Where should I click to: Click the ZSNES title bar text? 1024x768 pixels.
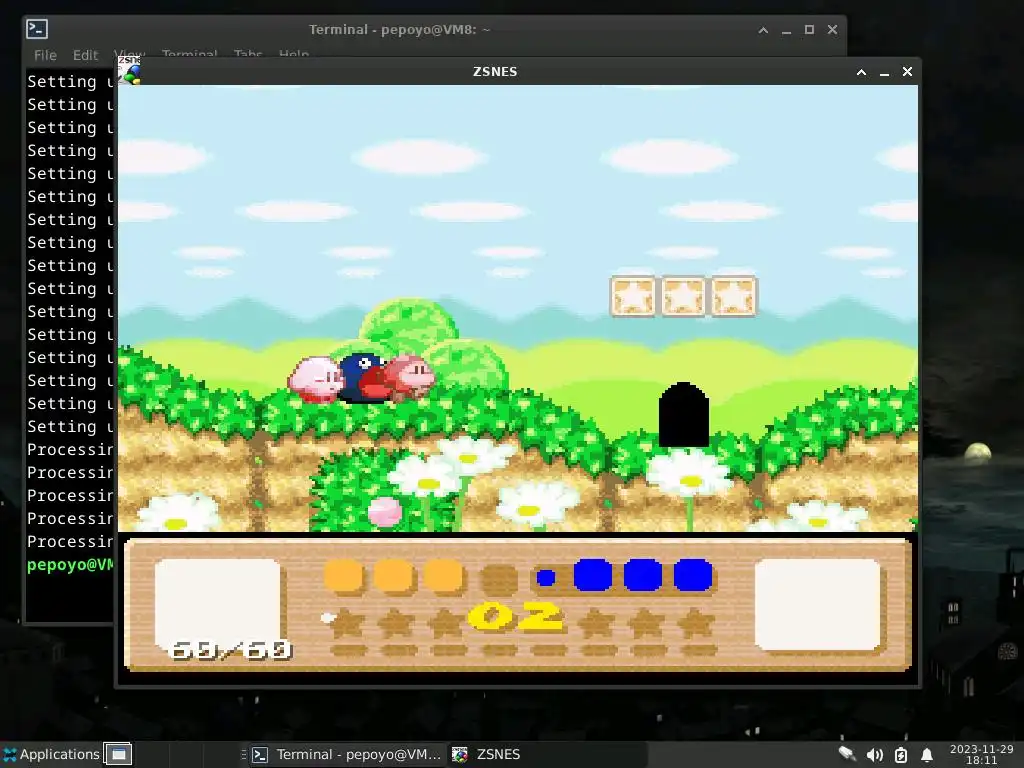point(495,72)
